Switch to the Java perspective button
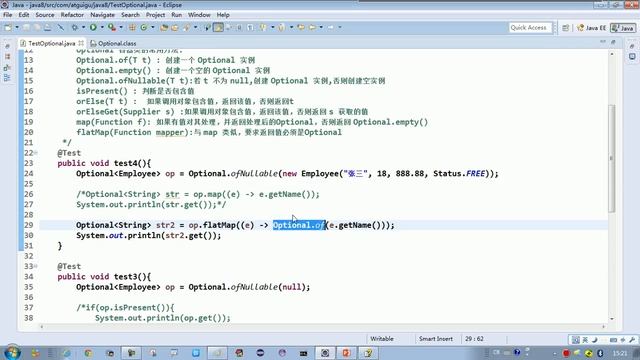The height and width of the screenshot is (360, 640). [623, 28]
